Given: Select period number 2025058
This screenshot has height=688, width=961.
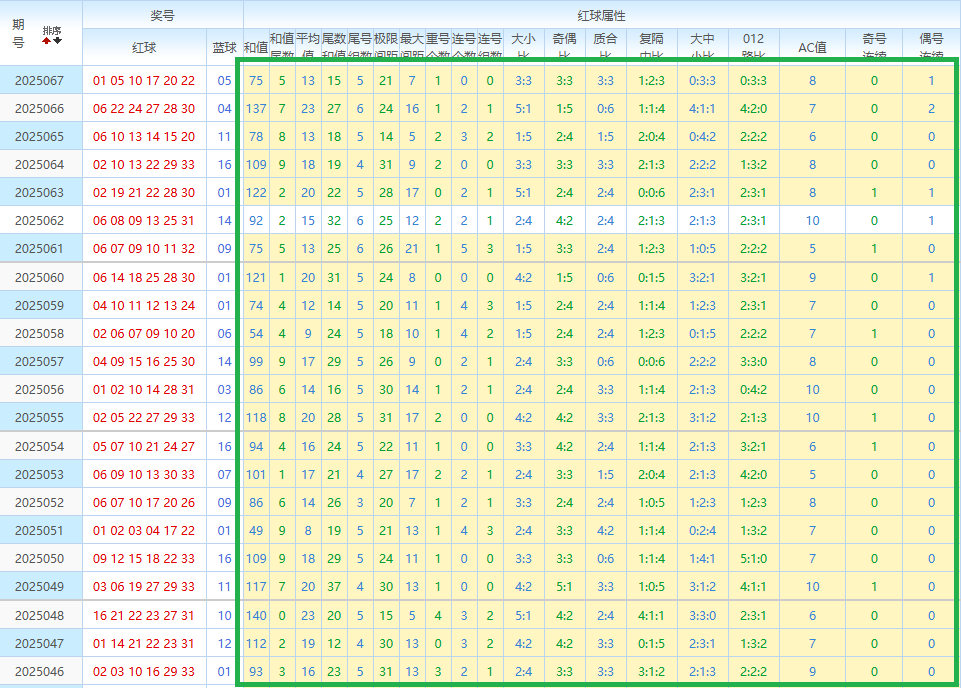Looking at the screenshot, I should (x=39, y=334).
